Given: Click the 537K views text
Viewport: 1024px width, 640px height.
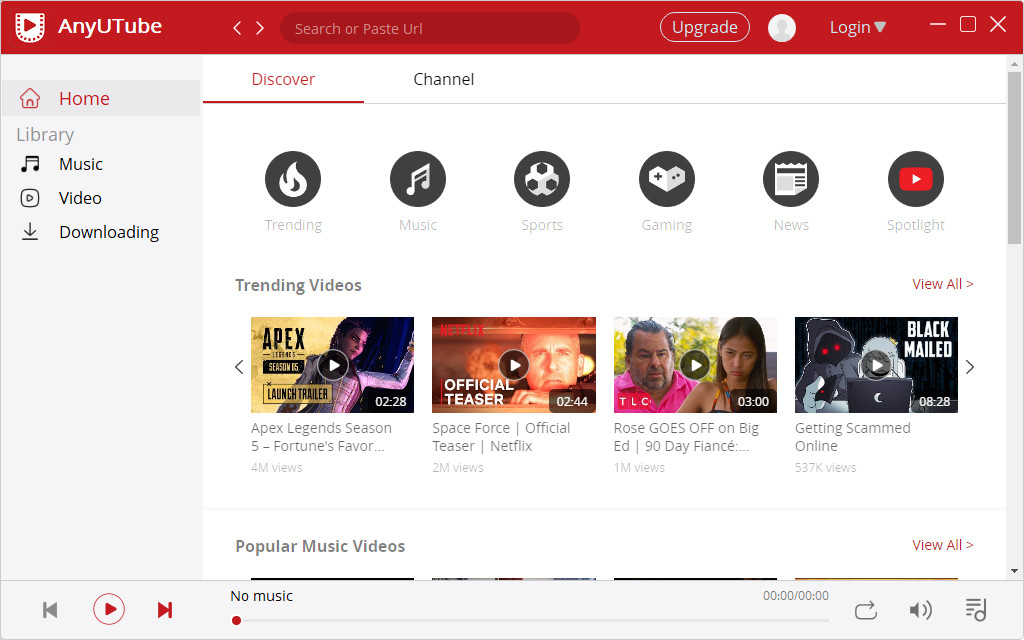Looking at the screenshot, I should pos(825,468).
